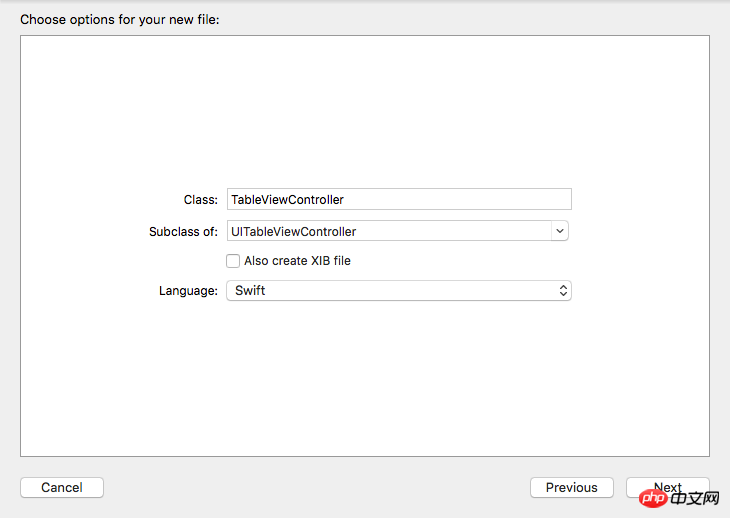Viewport: 730px width, 518px height.
Task: Open the Subclass of dropdown arrow
Action: [560, 231]
